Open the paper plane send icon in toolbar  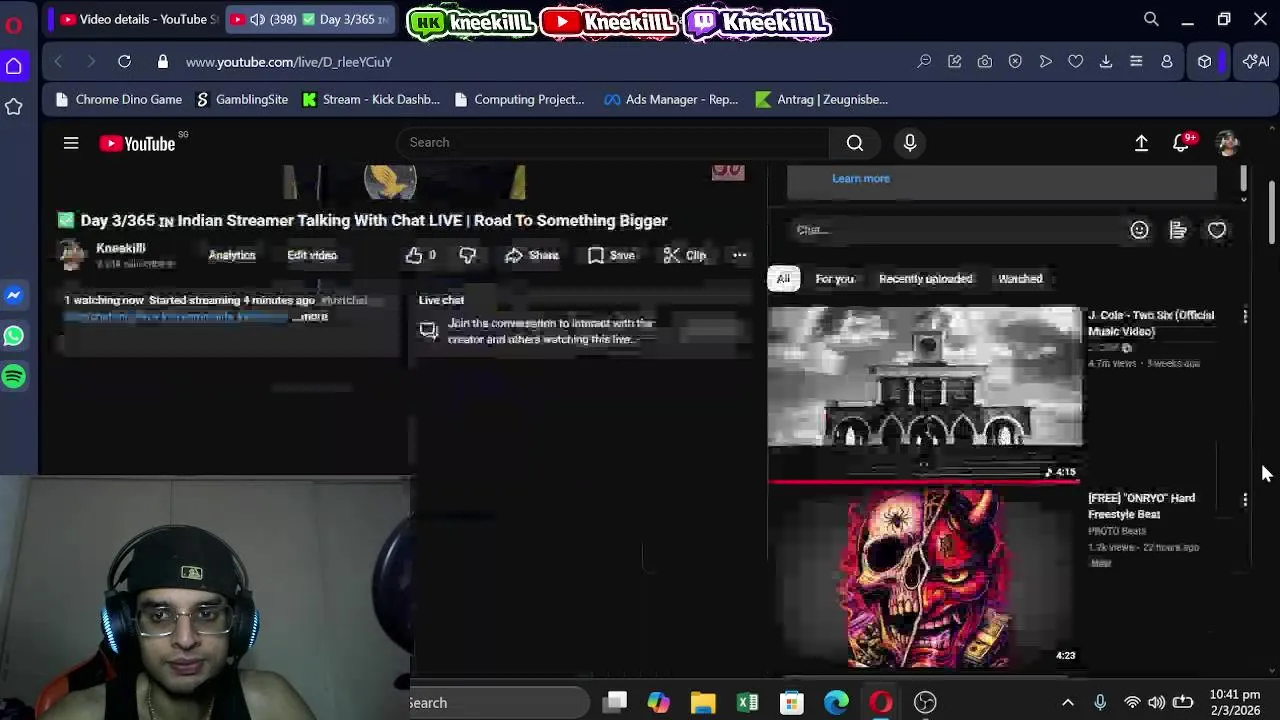(1045, 62)
